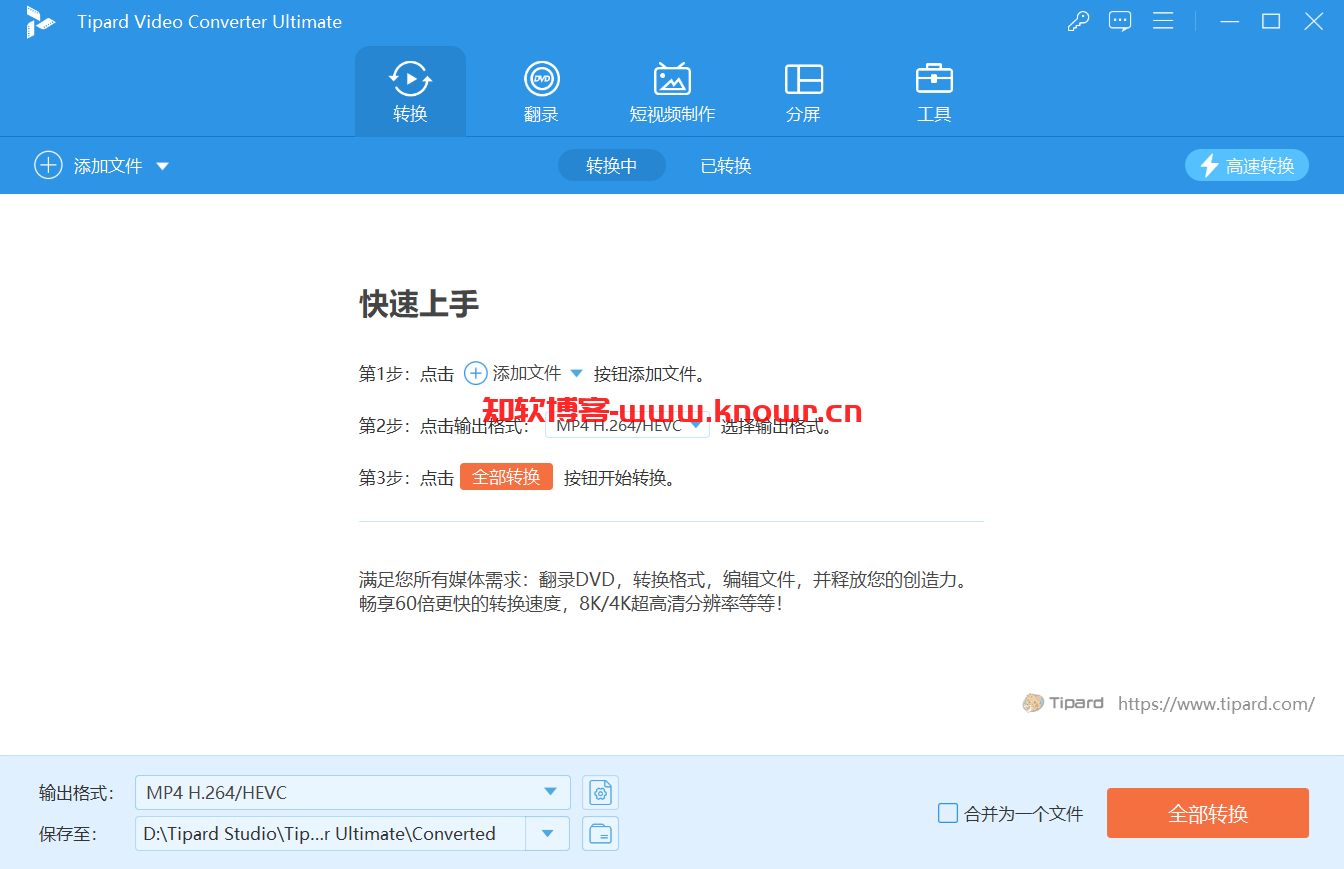Open the 转换 converter tab

410,91
